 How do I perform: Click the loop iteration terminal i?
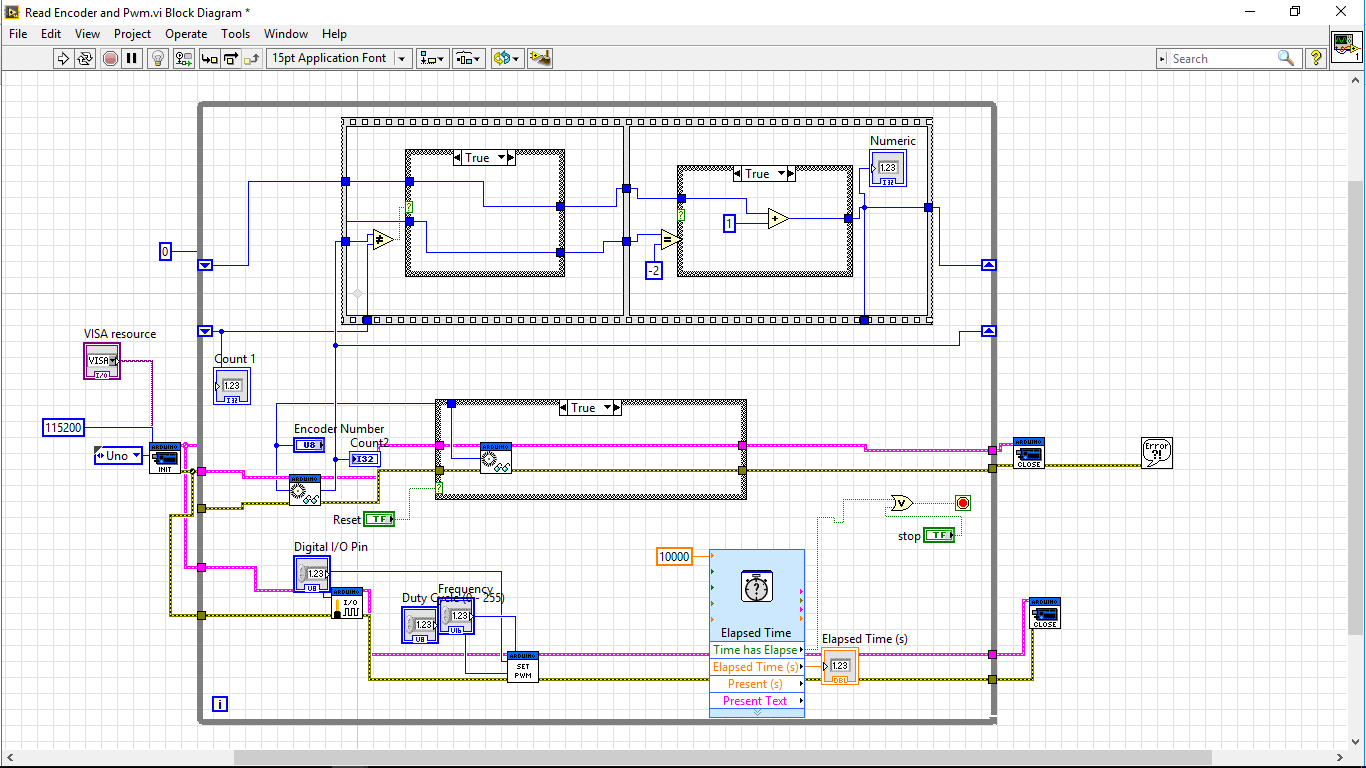pyautogui.click(x=221, y=705)
